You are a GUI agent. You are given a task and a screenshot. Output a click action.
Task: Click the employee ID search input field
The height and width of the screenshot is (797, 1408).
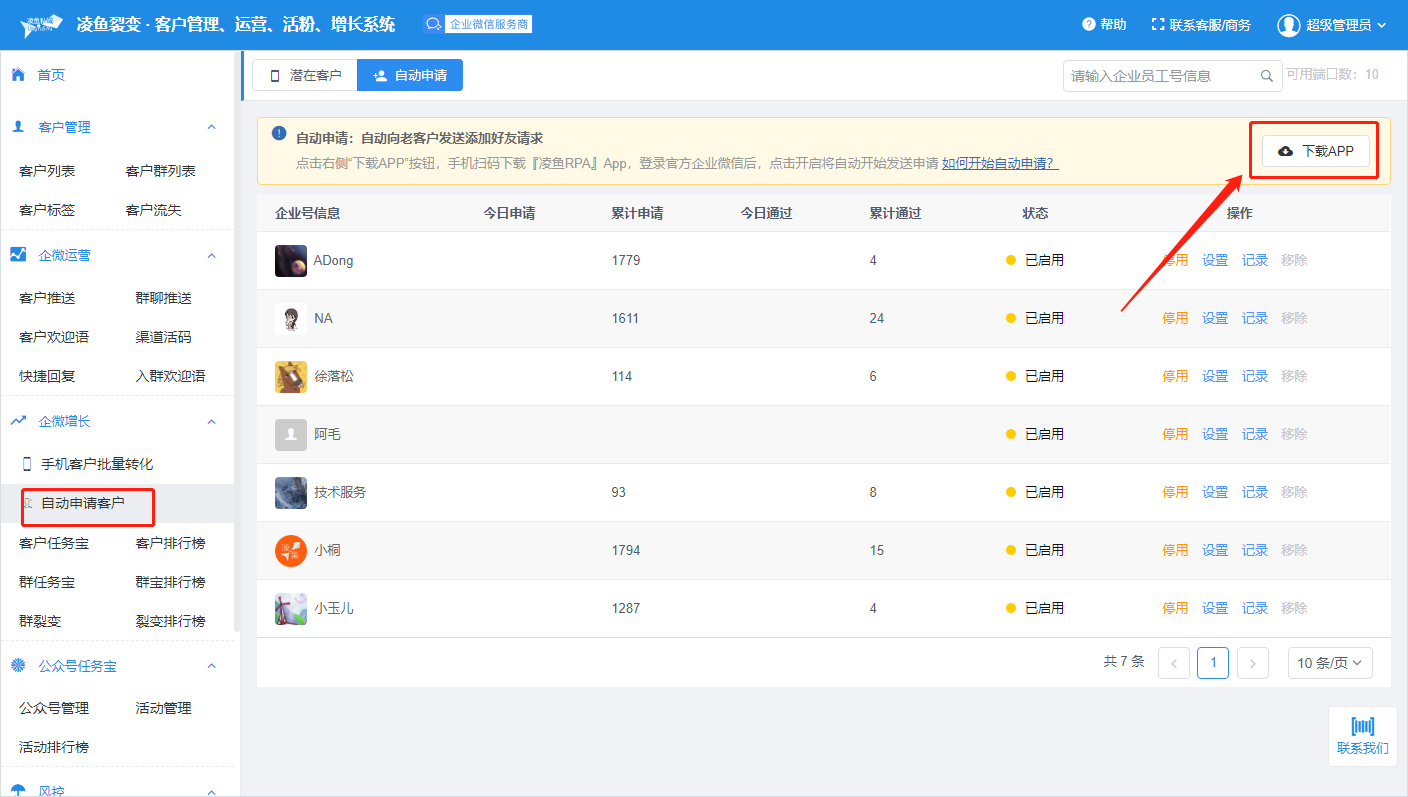[1160, 76]
